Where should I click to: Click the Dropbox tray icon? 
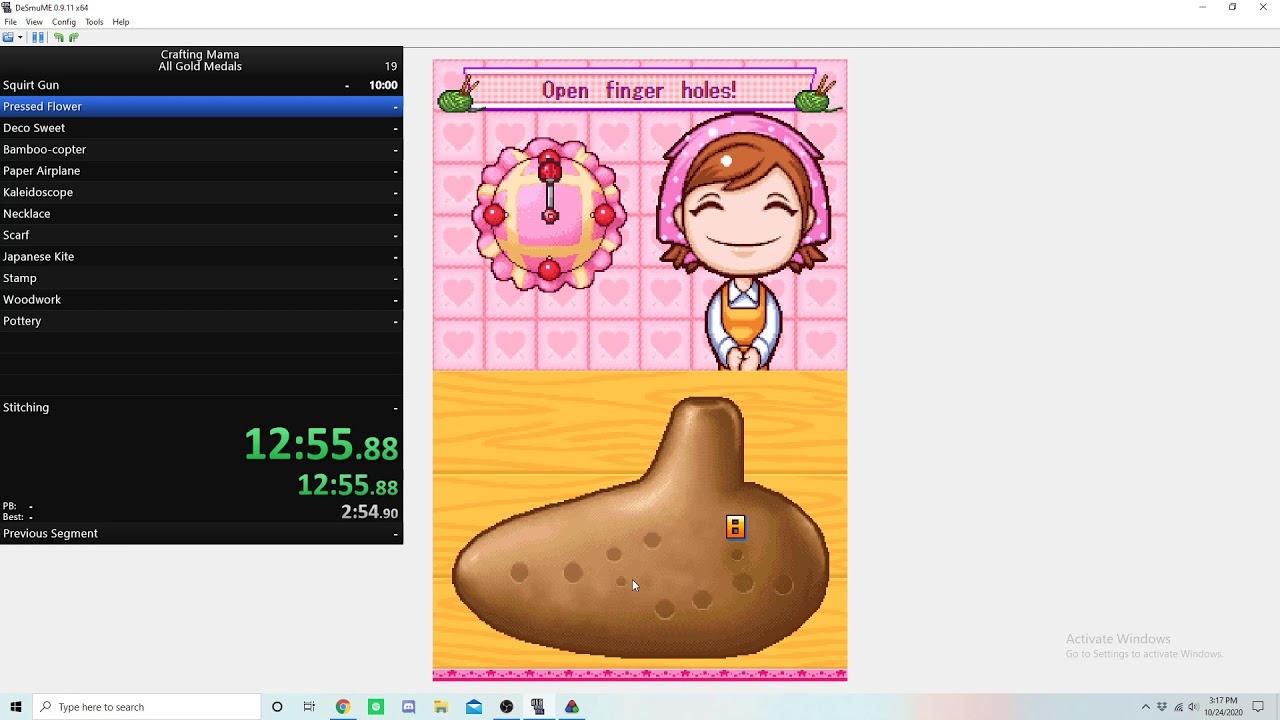tap(1162, 707)
